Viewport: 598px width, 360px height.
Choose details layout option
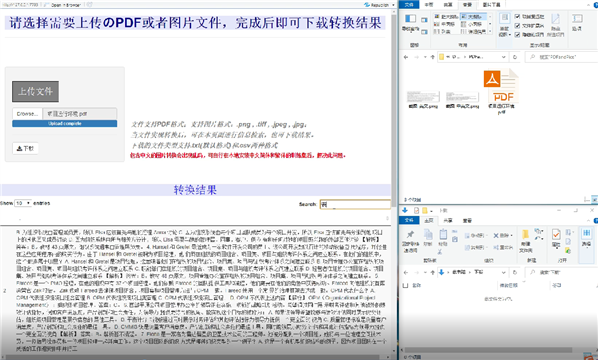click(x=473, y=32)
